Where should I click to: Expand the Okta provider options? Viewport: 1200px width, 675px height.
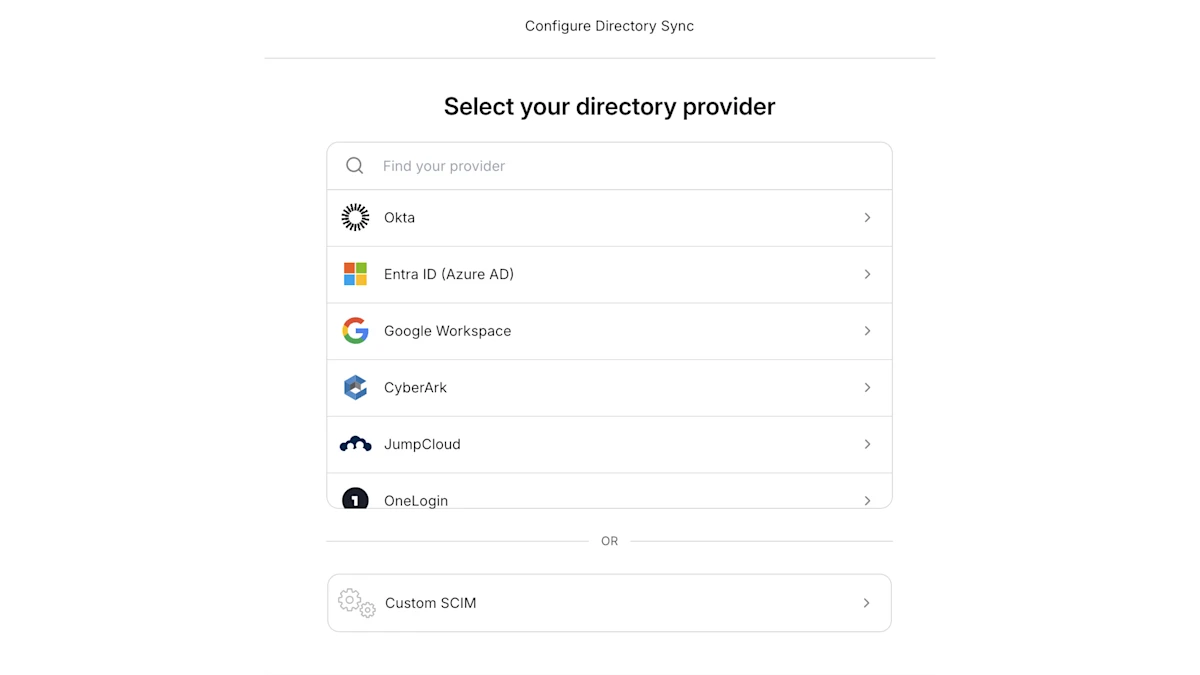[868, 217]
